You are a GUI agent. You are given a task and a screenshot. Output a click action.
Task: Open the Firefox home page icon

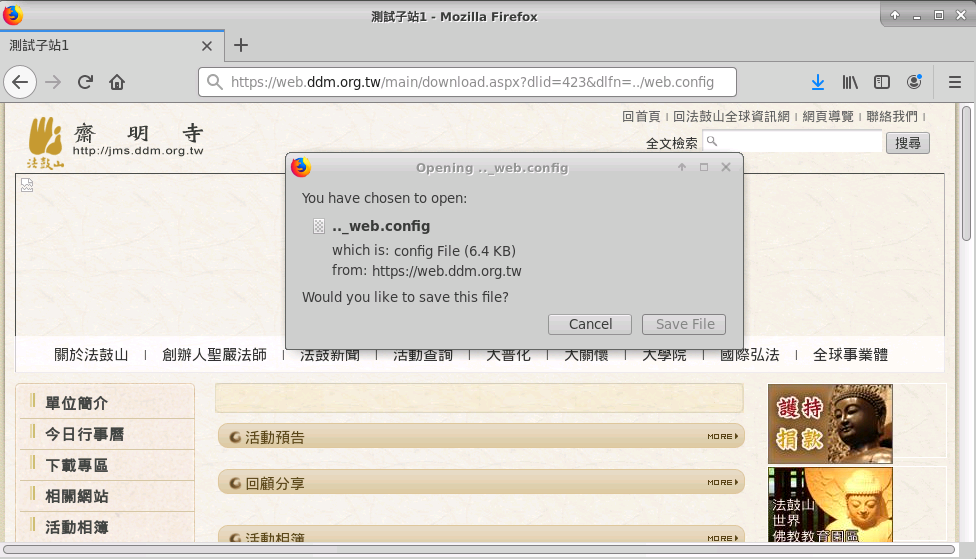tap(117, 82)
